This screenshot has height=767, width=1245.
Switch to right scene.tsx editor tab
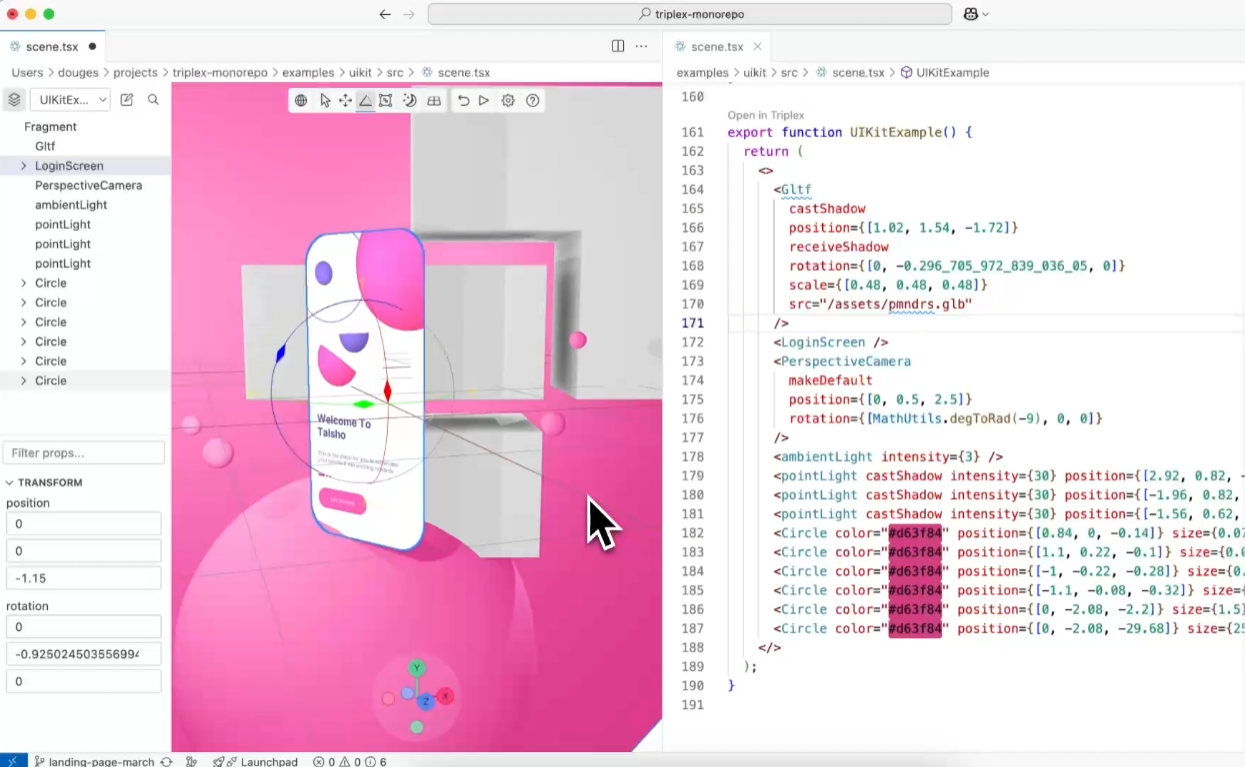pos(717,46)
